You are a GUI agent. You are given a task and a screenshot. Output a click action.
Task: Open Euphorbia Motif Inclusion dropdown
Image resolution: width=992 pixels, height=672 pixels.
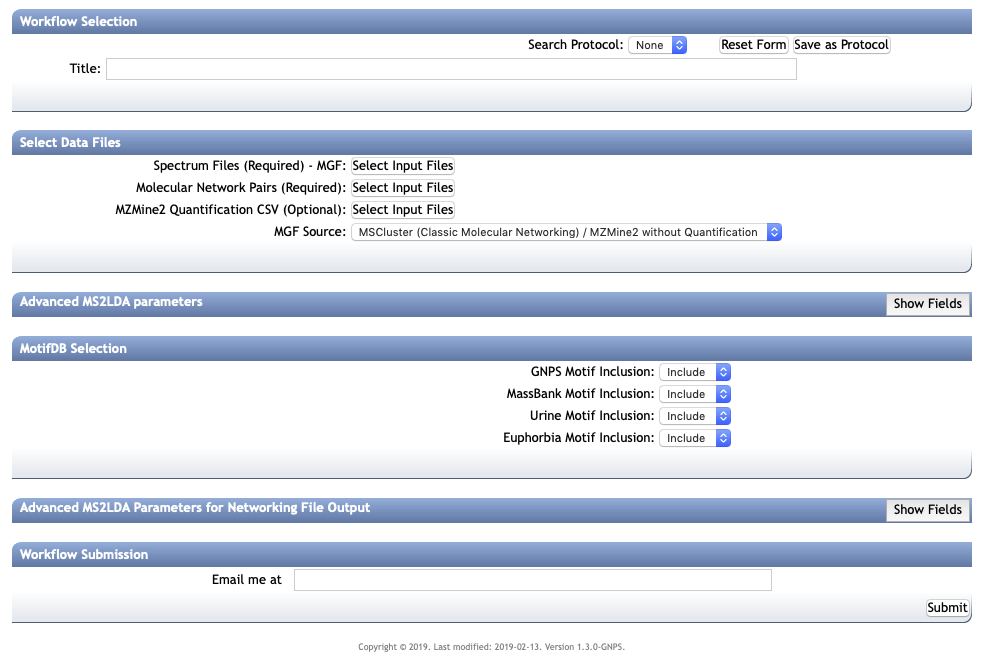click(695, 438)
